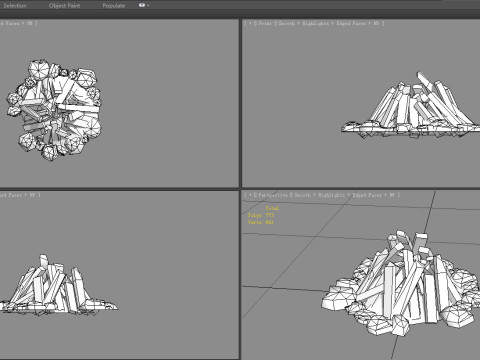Open shading label menu in bottom-left viewport
Screen dimensions: 480x360
pos(18,195)
